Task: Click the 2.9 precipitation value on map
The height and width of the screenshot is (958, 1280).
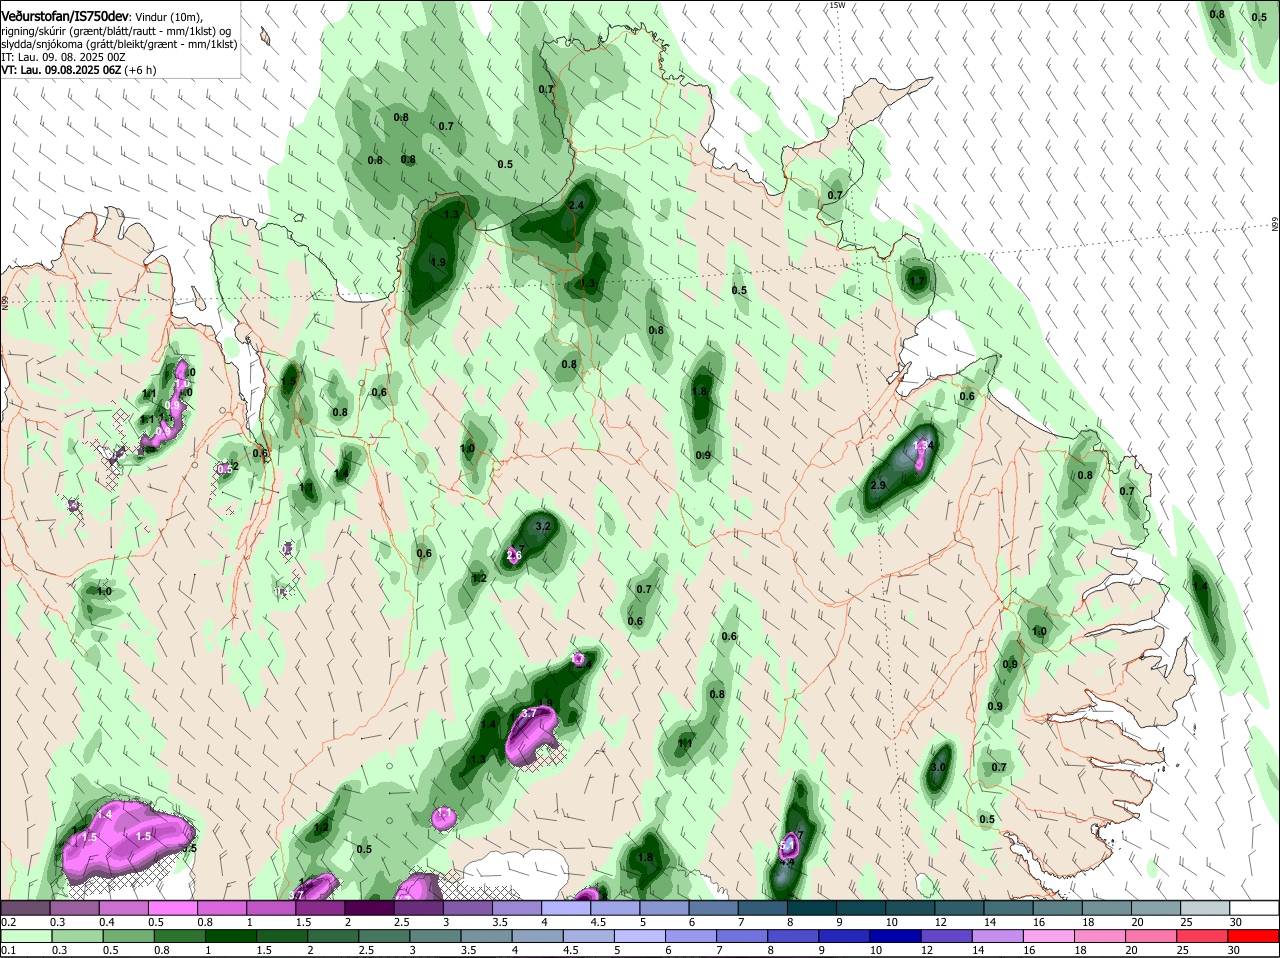Action: pyautogui.click(x=878, y=485)
